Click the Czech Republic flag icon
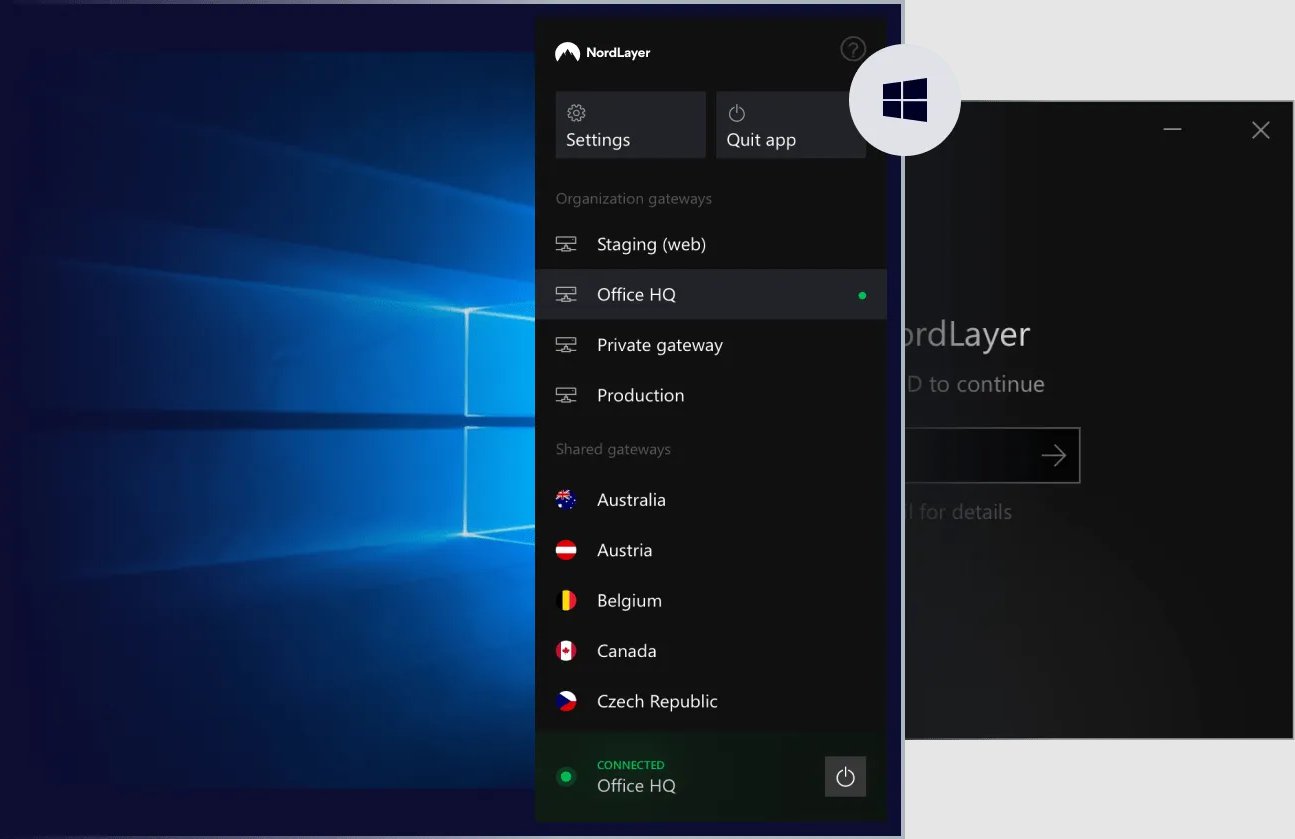The height and width of the screenshot is (839, 1295). pyautogui.click(x=566, y=701)
